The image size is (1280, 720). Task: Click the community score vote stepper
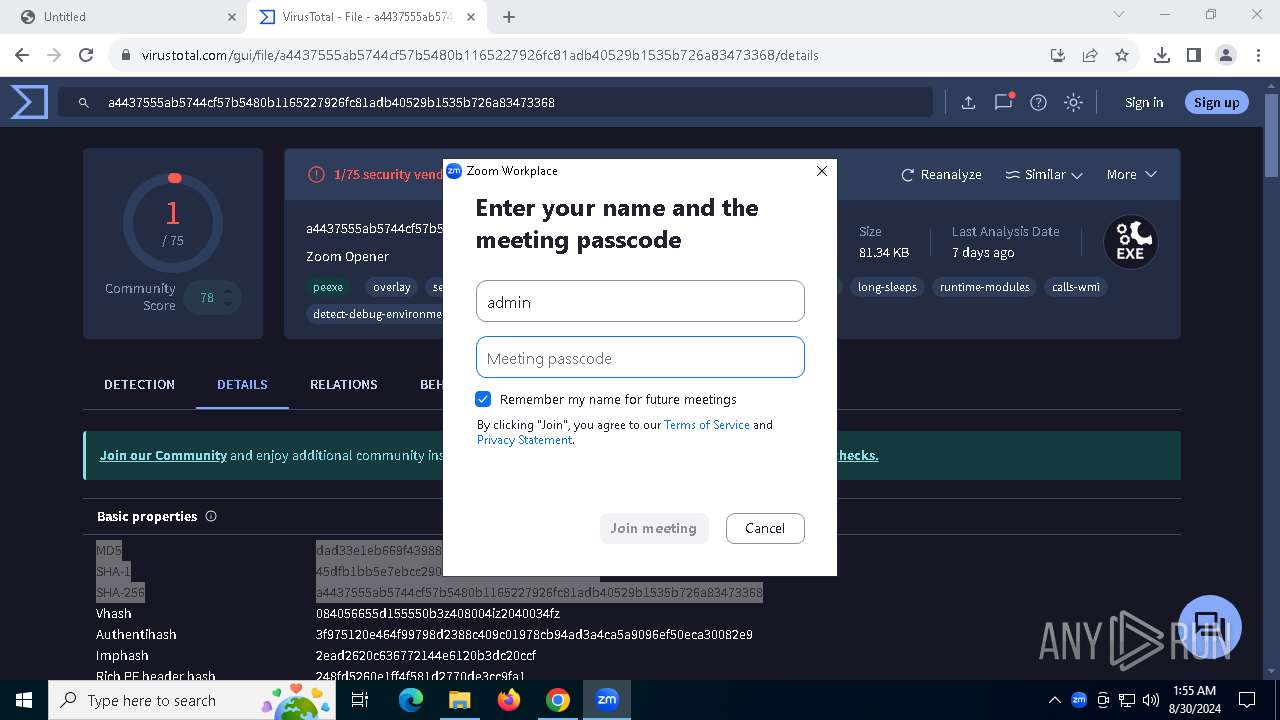[x=228, y=297]
